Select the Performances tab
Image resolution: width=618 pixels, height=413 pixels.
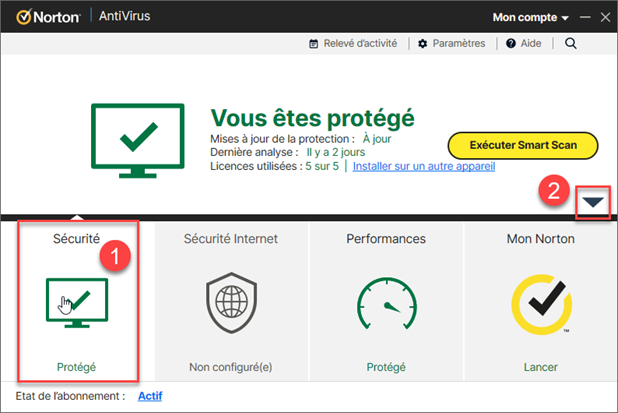(x=386, y=302)
